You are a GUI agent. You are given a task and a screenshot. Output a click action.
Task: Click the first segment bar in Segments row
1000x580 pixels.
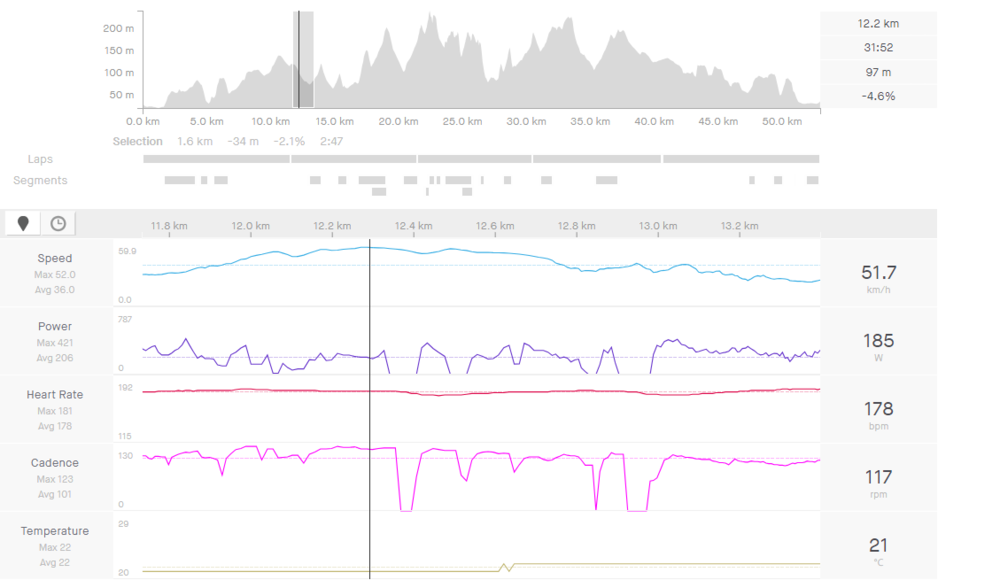click(179, 180)
